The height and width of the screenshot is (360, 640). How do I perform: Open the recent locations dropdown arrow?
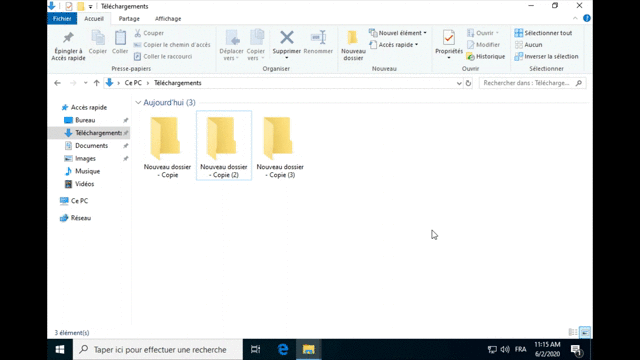[85, 83]
